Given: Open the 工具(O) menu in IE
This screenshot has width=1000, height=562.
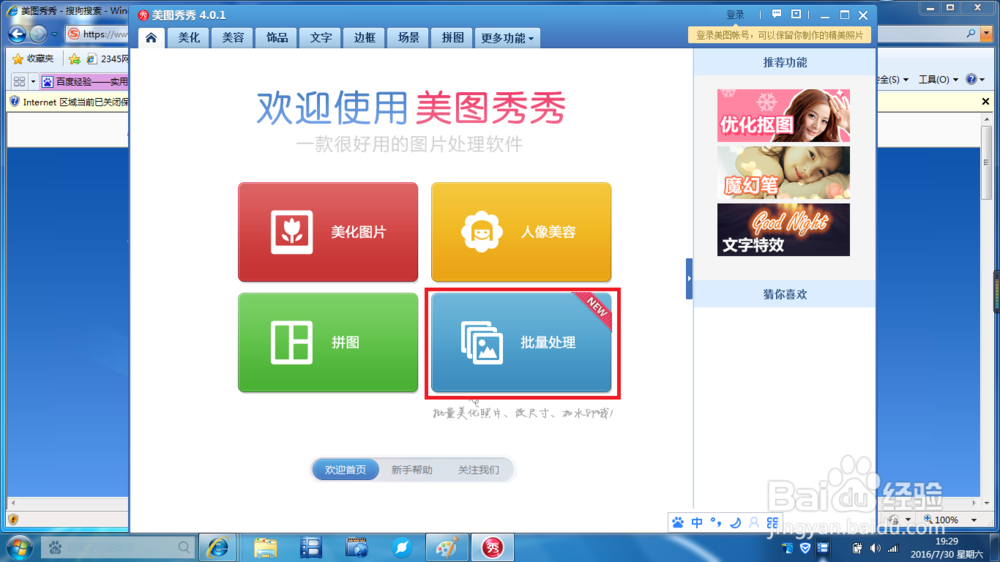Looking at the screenshot, I should click(x=938, y=80).
